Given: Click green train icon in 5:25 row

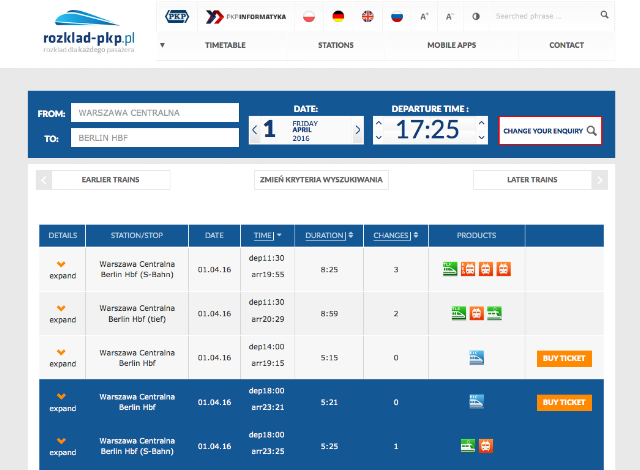Looking at the screenshot, I should click(x=468, y=446).
